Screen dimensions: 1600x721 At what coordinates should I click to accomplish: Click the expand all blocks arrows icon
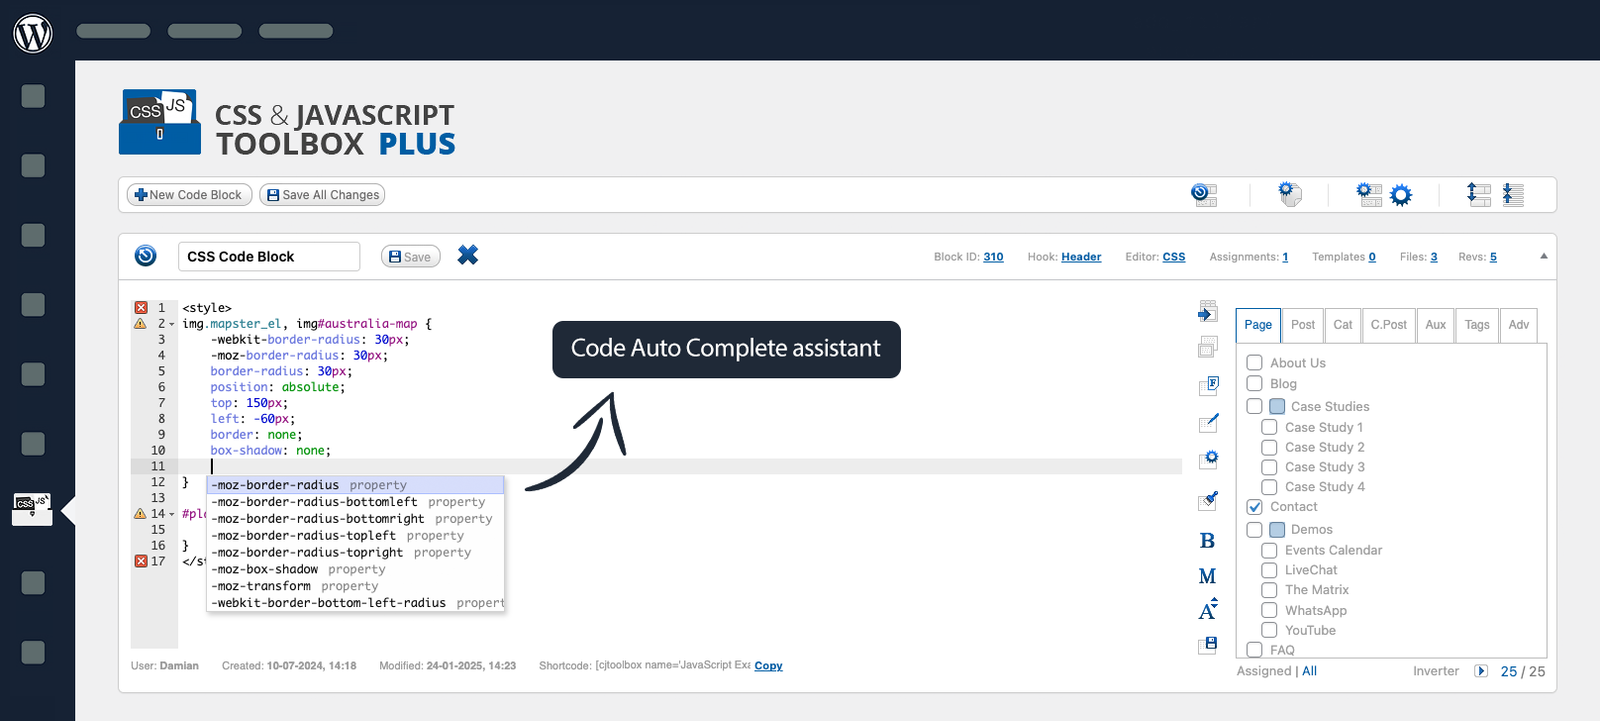(x=1478, y=195)
